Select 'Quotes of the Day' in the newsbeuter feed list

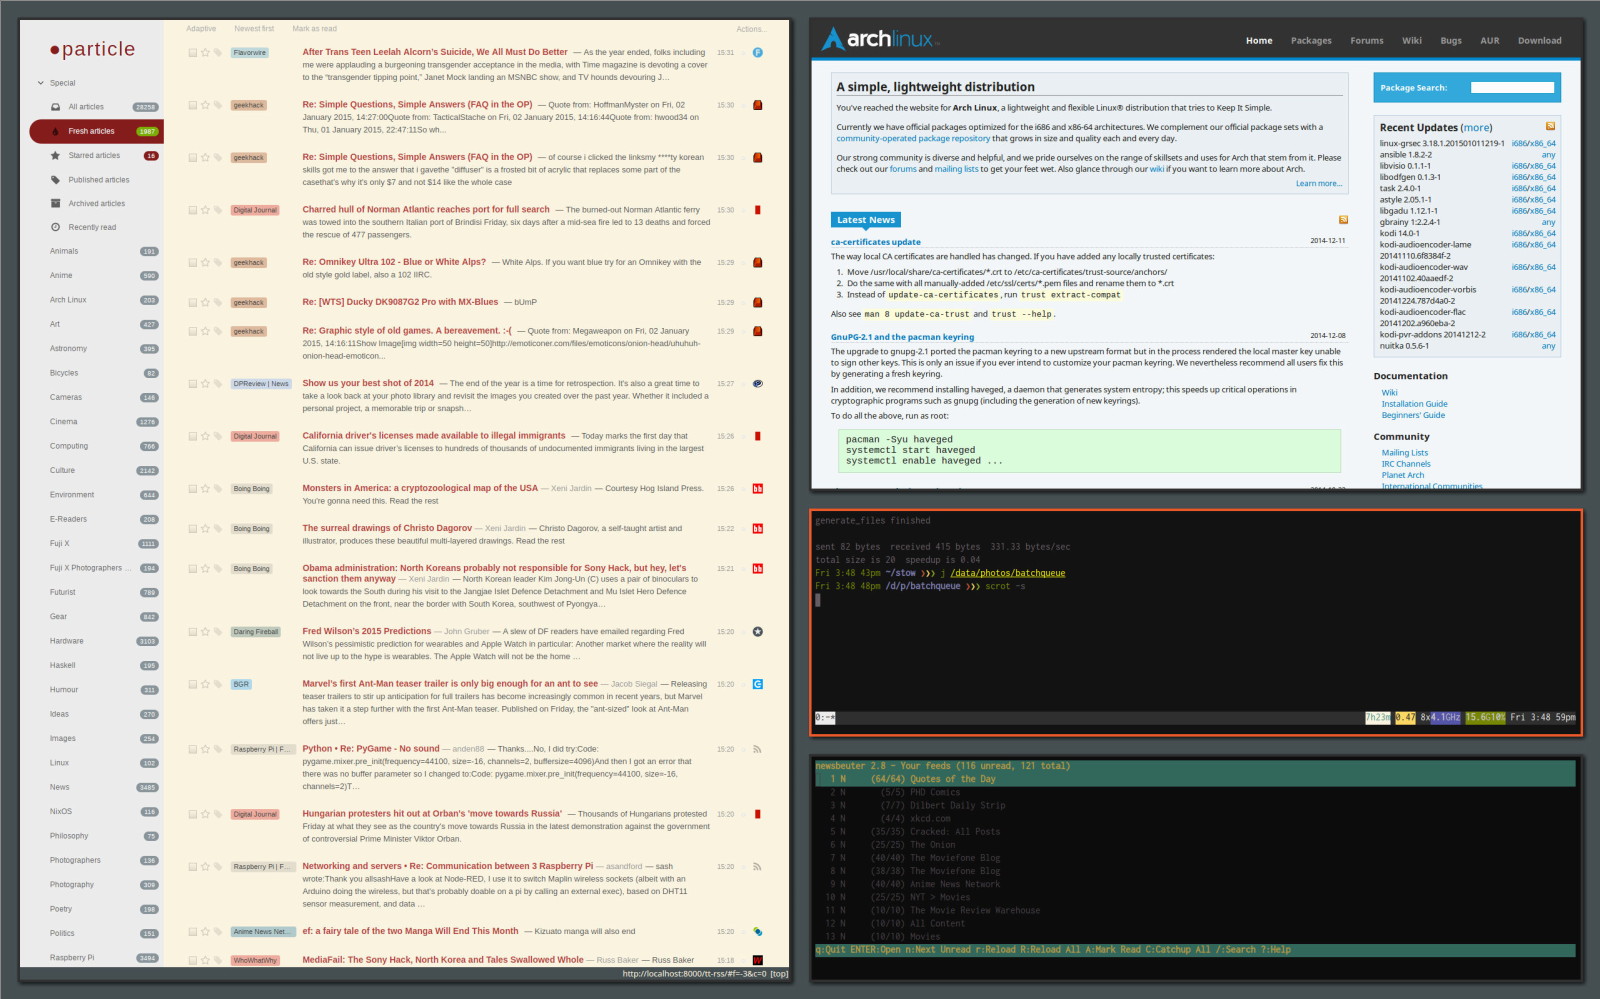(x=1195, y=779)
